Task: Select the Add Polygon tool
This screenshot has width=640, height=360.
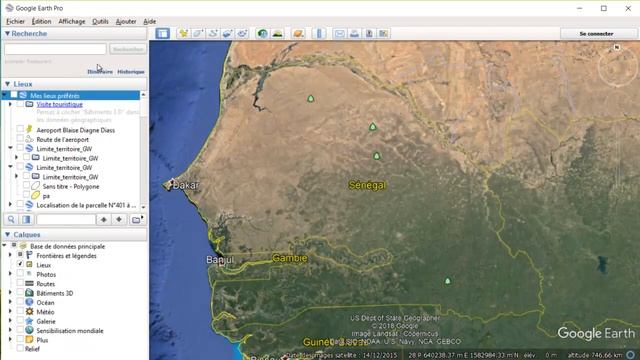Action: coord(198,33)
